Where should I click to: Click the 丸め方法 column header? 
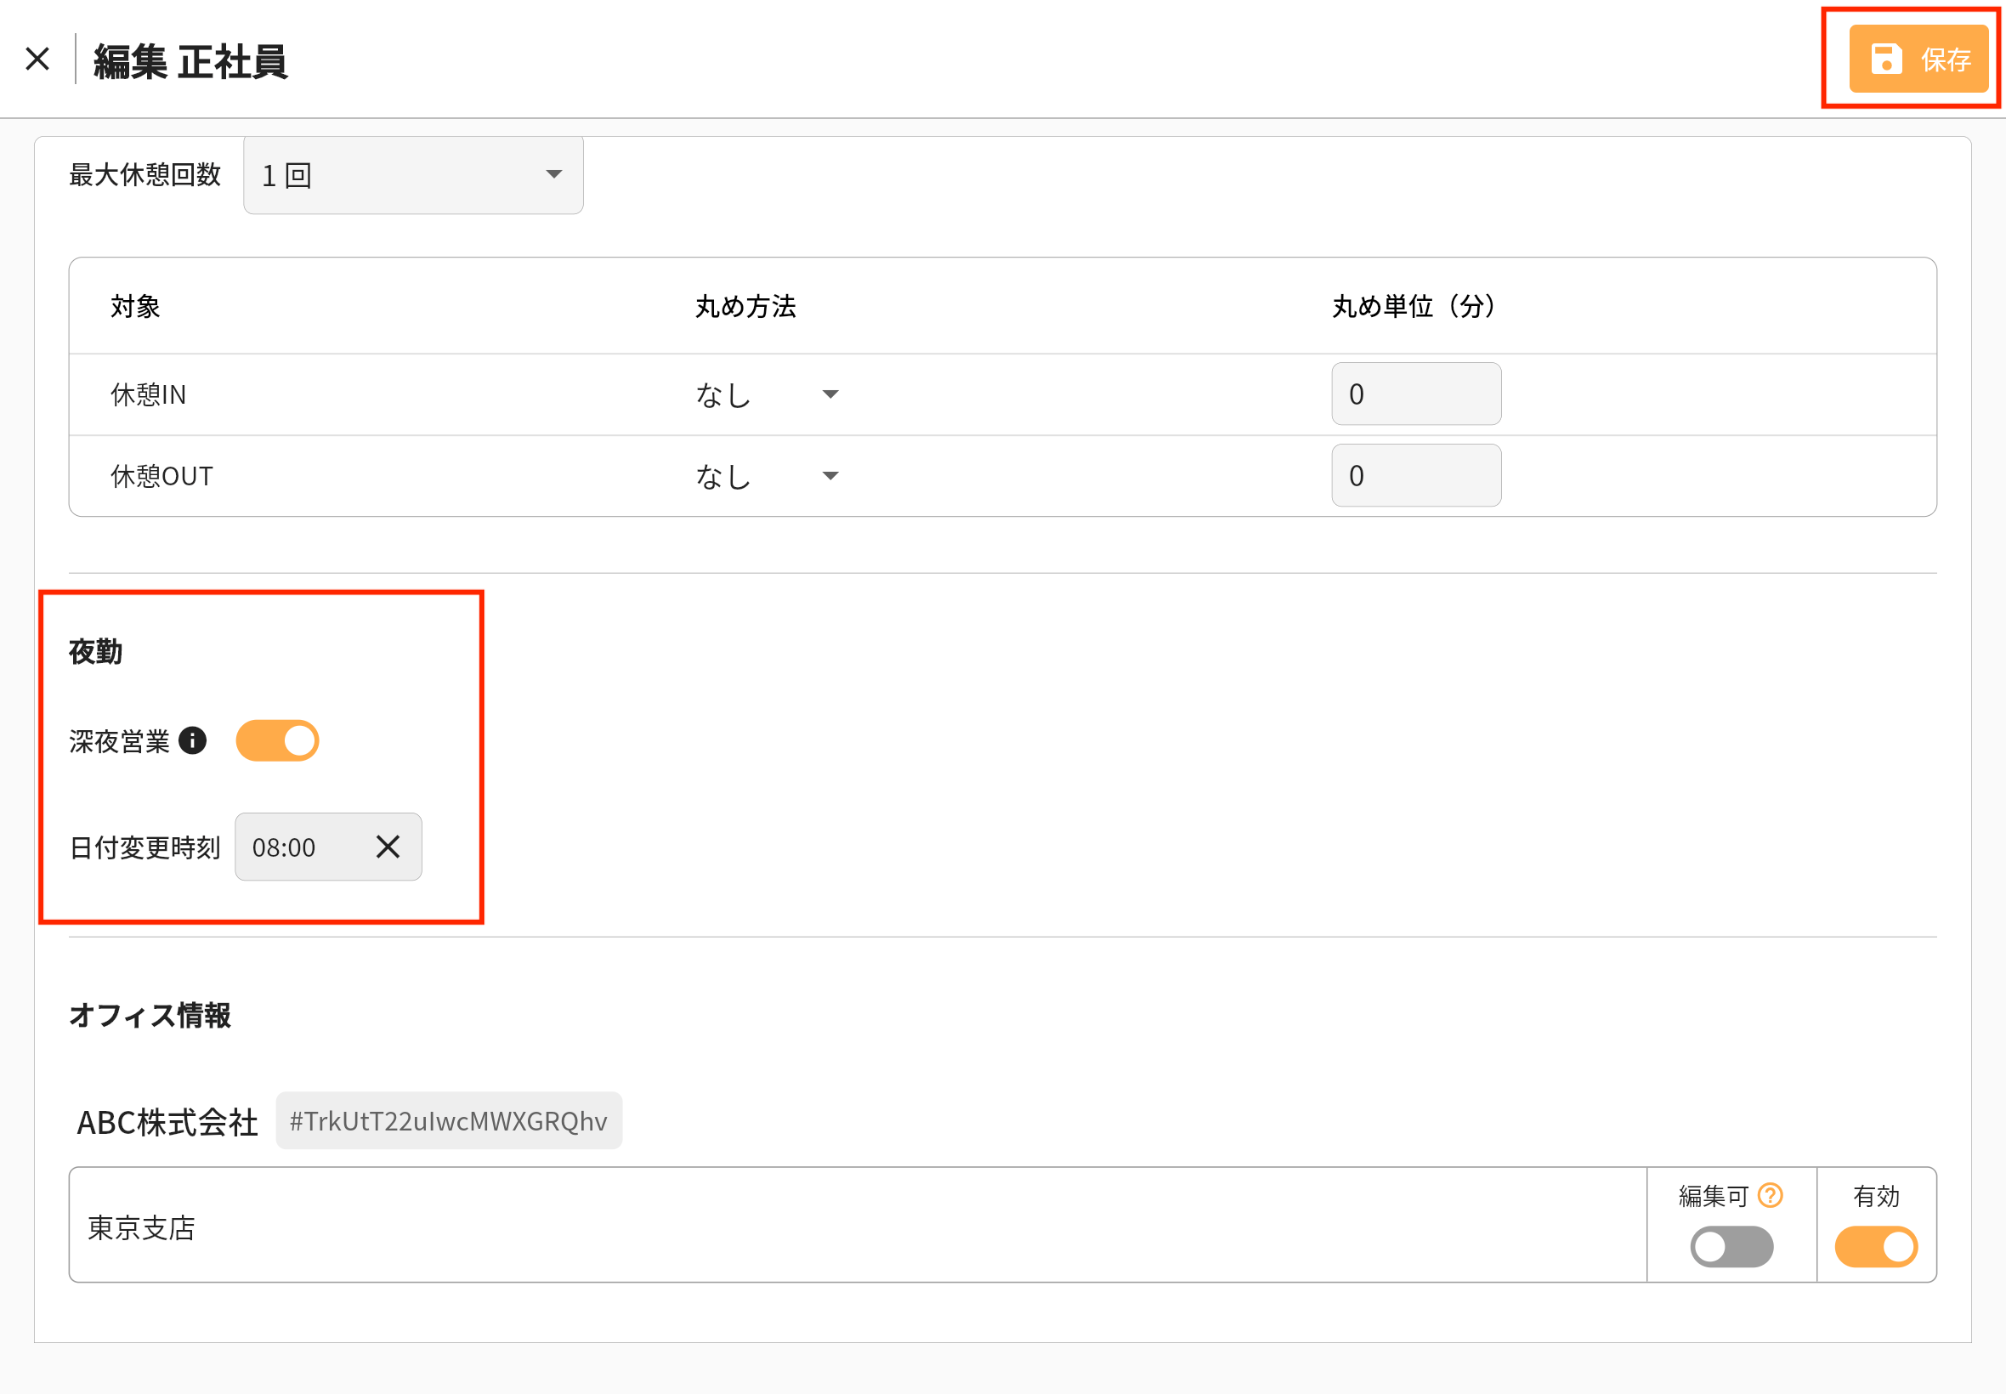tap(745, 306)
